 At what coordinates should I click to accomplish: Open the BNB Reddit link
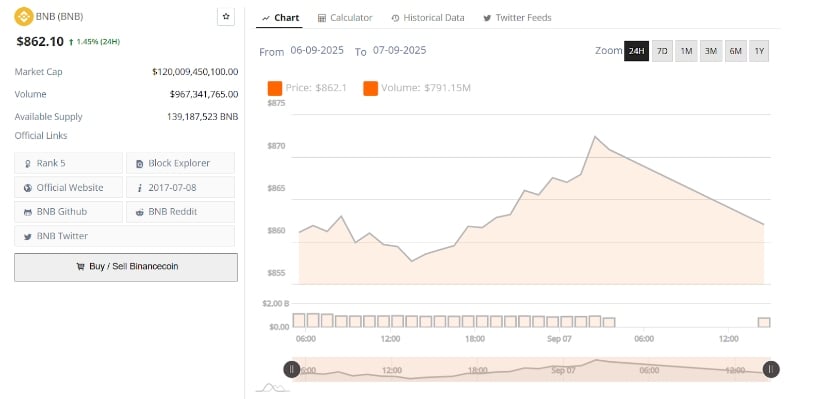180,212
